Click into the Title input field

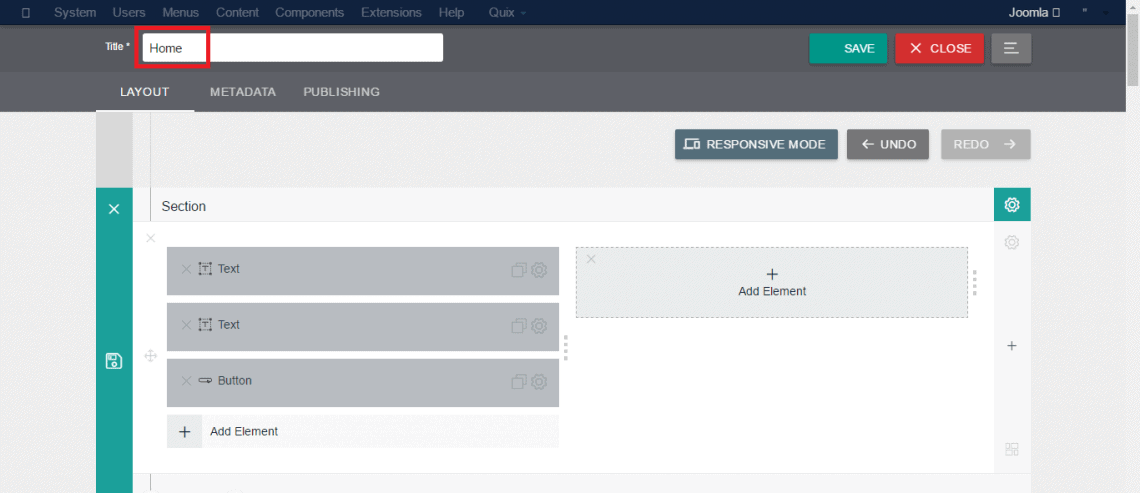(292, 48)
